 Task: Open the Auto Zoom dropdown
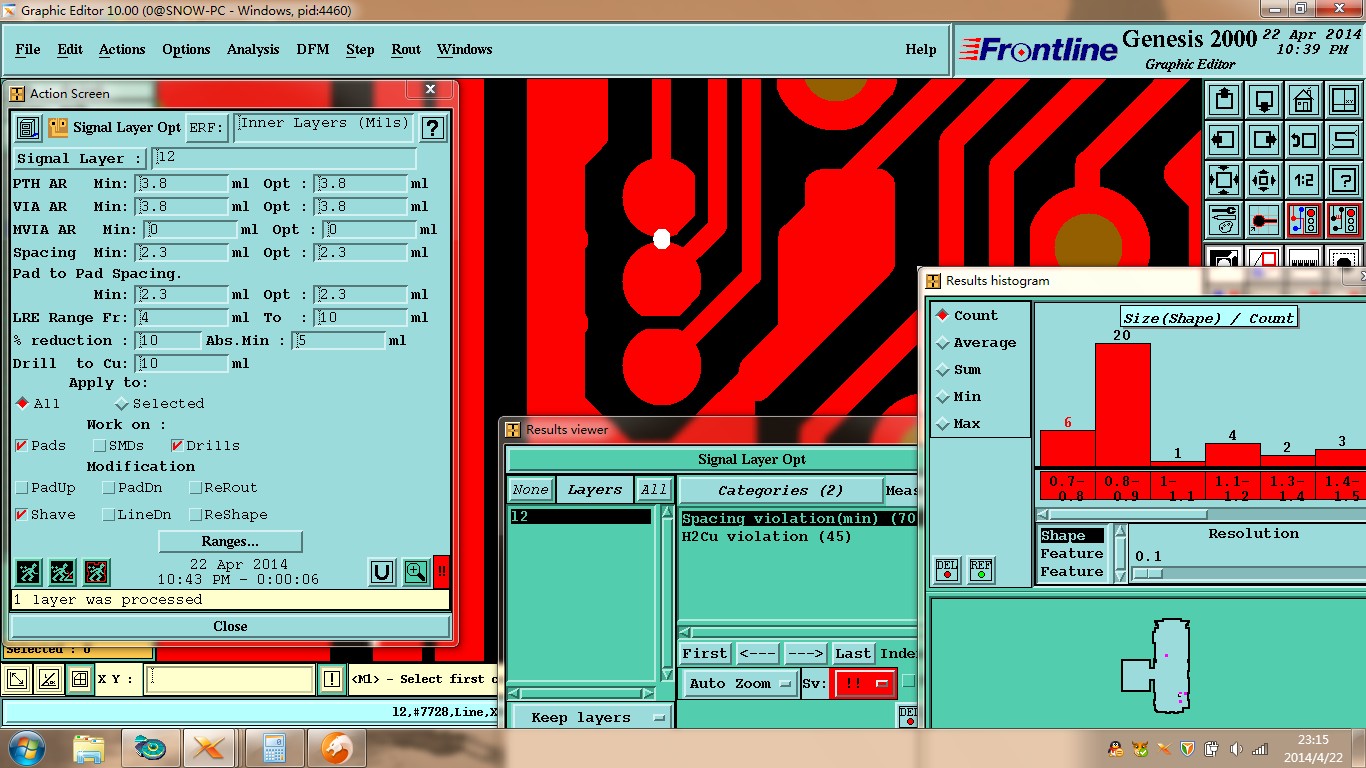click(739, 684)
